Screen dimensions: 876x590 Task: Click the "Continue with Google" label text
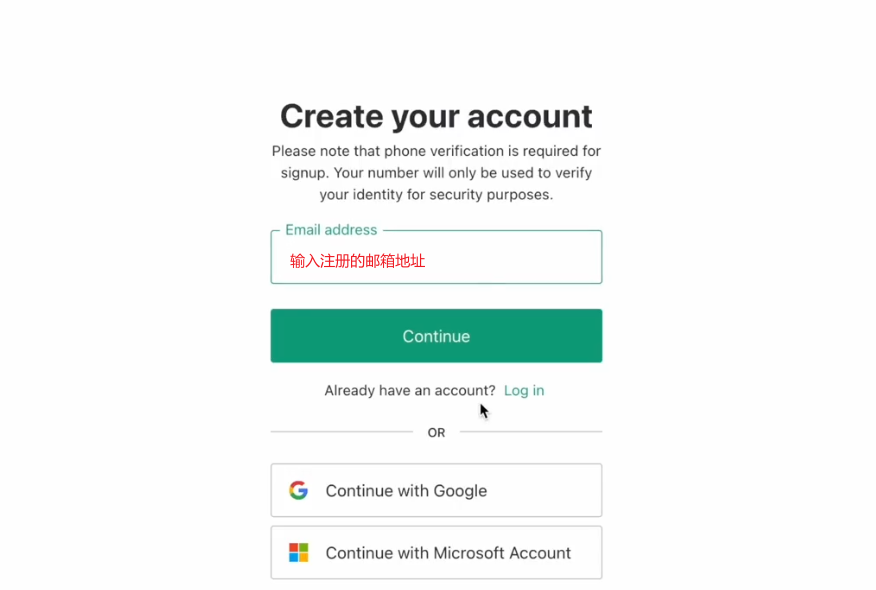[x=406, y=491]
